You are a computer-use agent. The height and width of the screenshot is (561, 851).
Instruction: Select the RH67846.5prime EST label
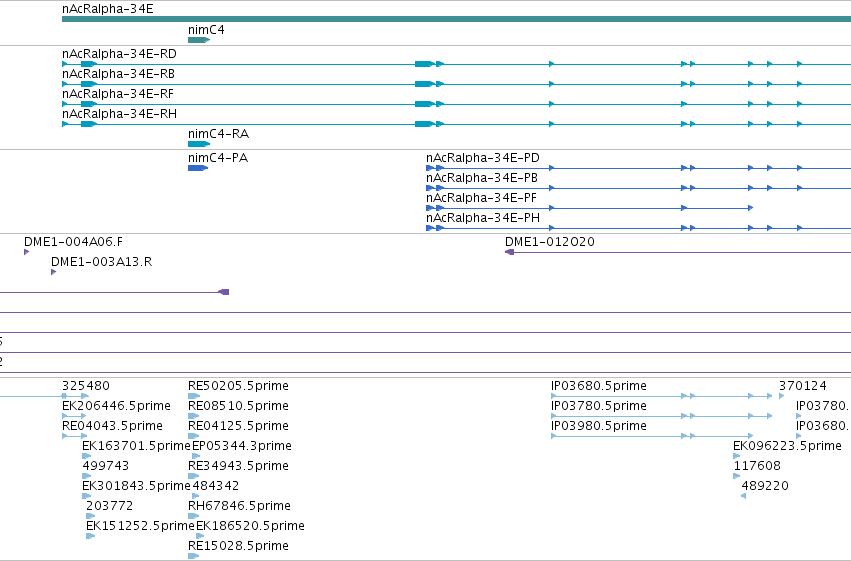click(239, 506)
